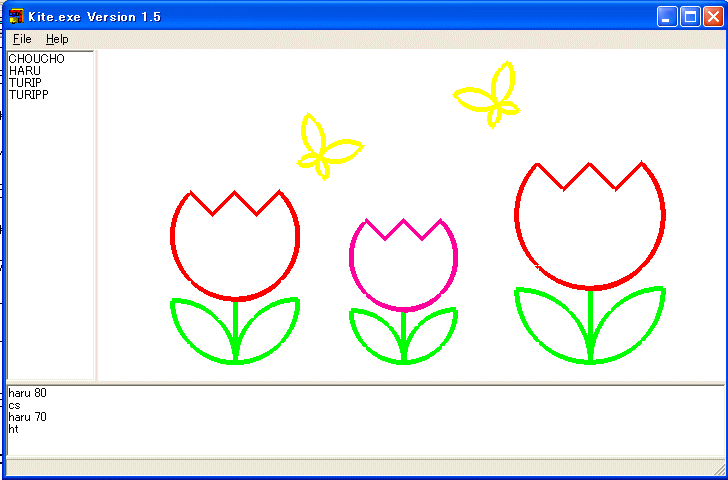Click the 'cs' command line
The width and height of the screenshot is (728, 480).
pyautogui.click(x=14, y=405)
